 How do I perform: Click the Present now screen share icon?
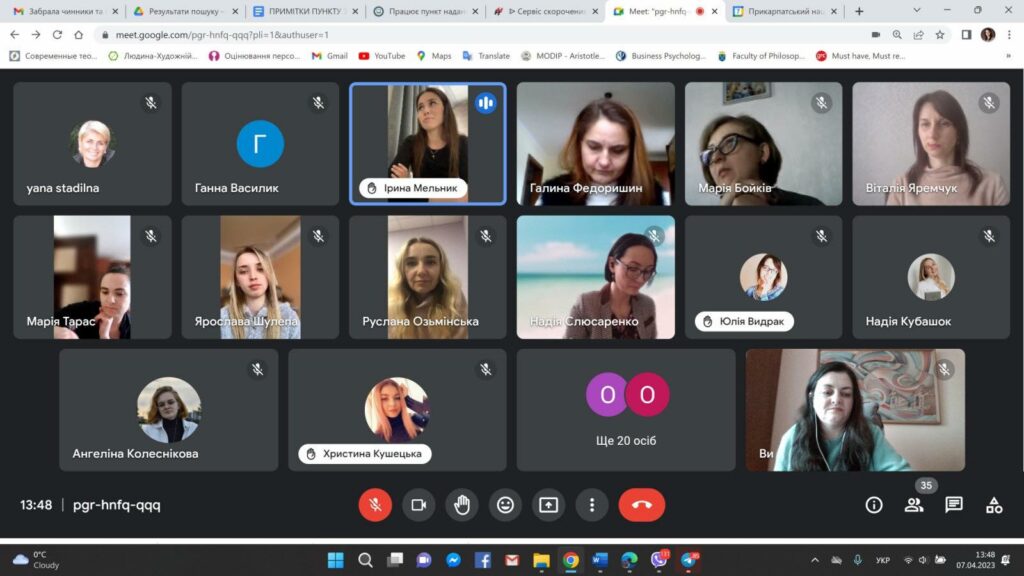[x=548, y=505]
